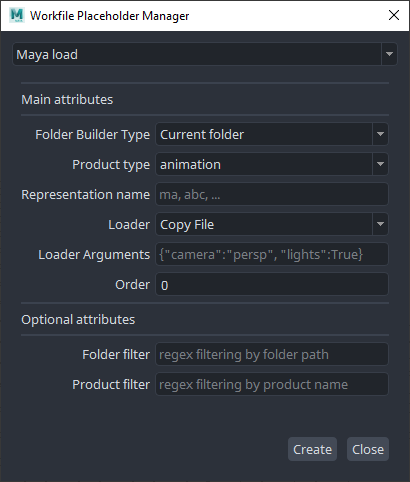Viewport: 410px width, 482px height.
Task: Click the Create button
Action: [312, 449]
